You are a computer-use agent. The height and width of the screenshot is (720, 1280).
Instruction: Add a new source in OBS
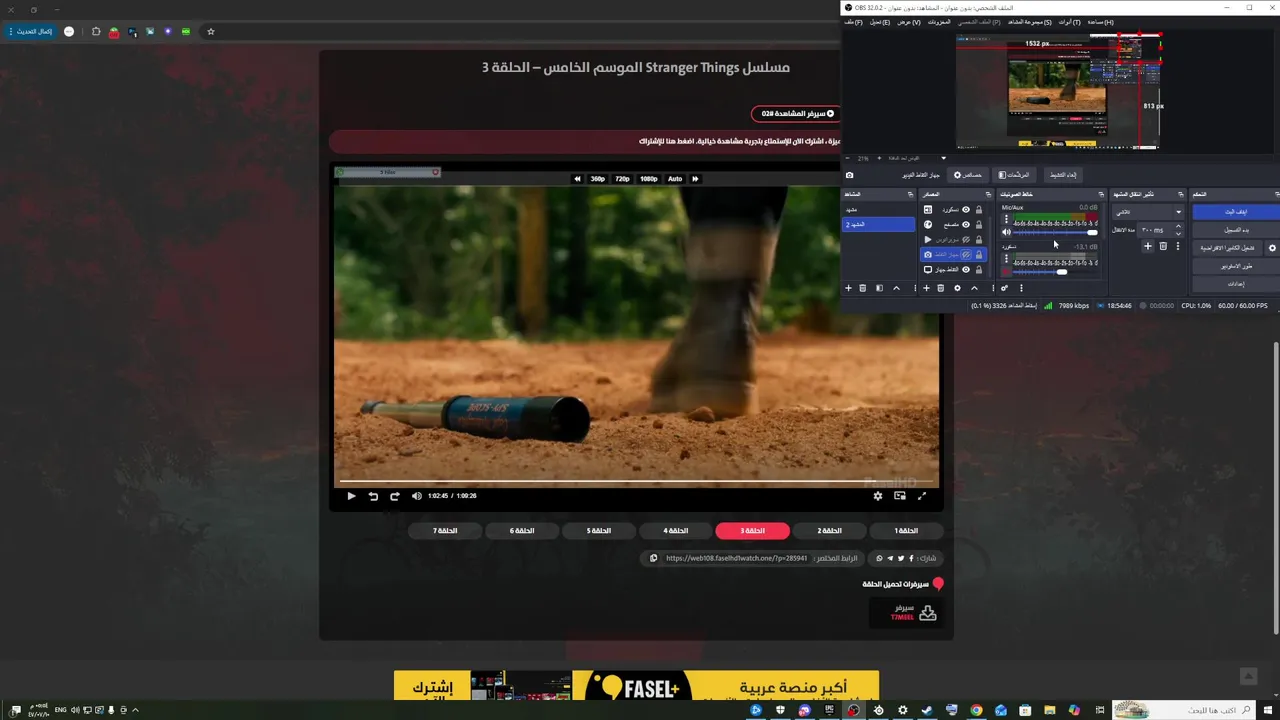coord(927,288)
